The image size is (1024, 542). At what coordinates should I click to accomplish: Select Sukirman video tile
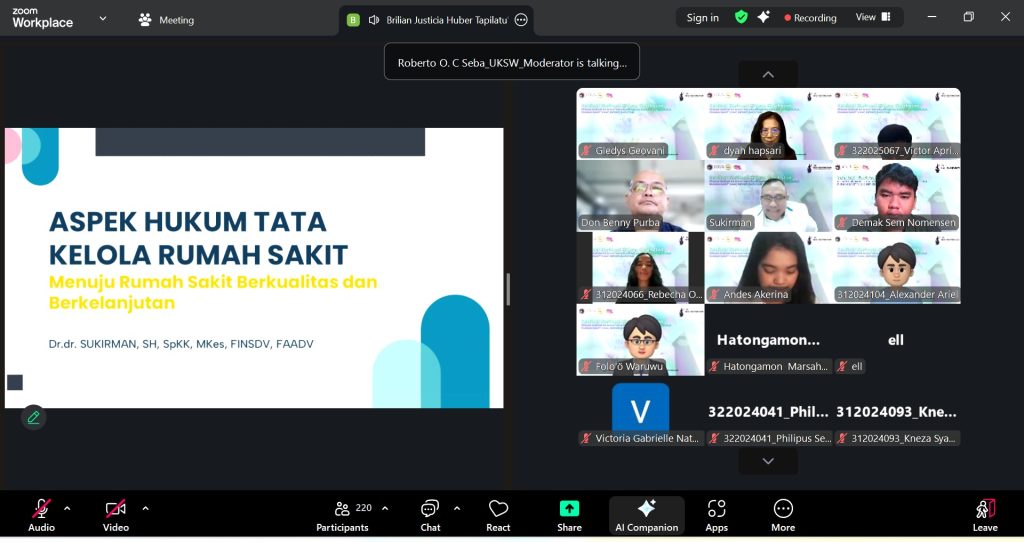tap(769, 196)
